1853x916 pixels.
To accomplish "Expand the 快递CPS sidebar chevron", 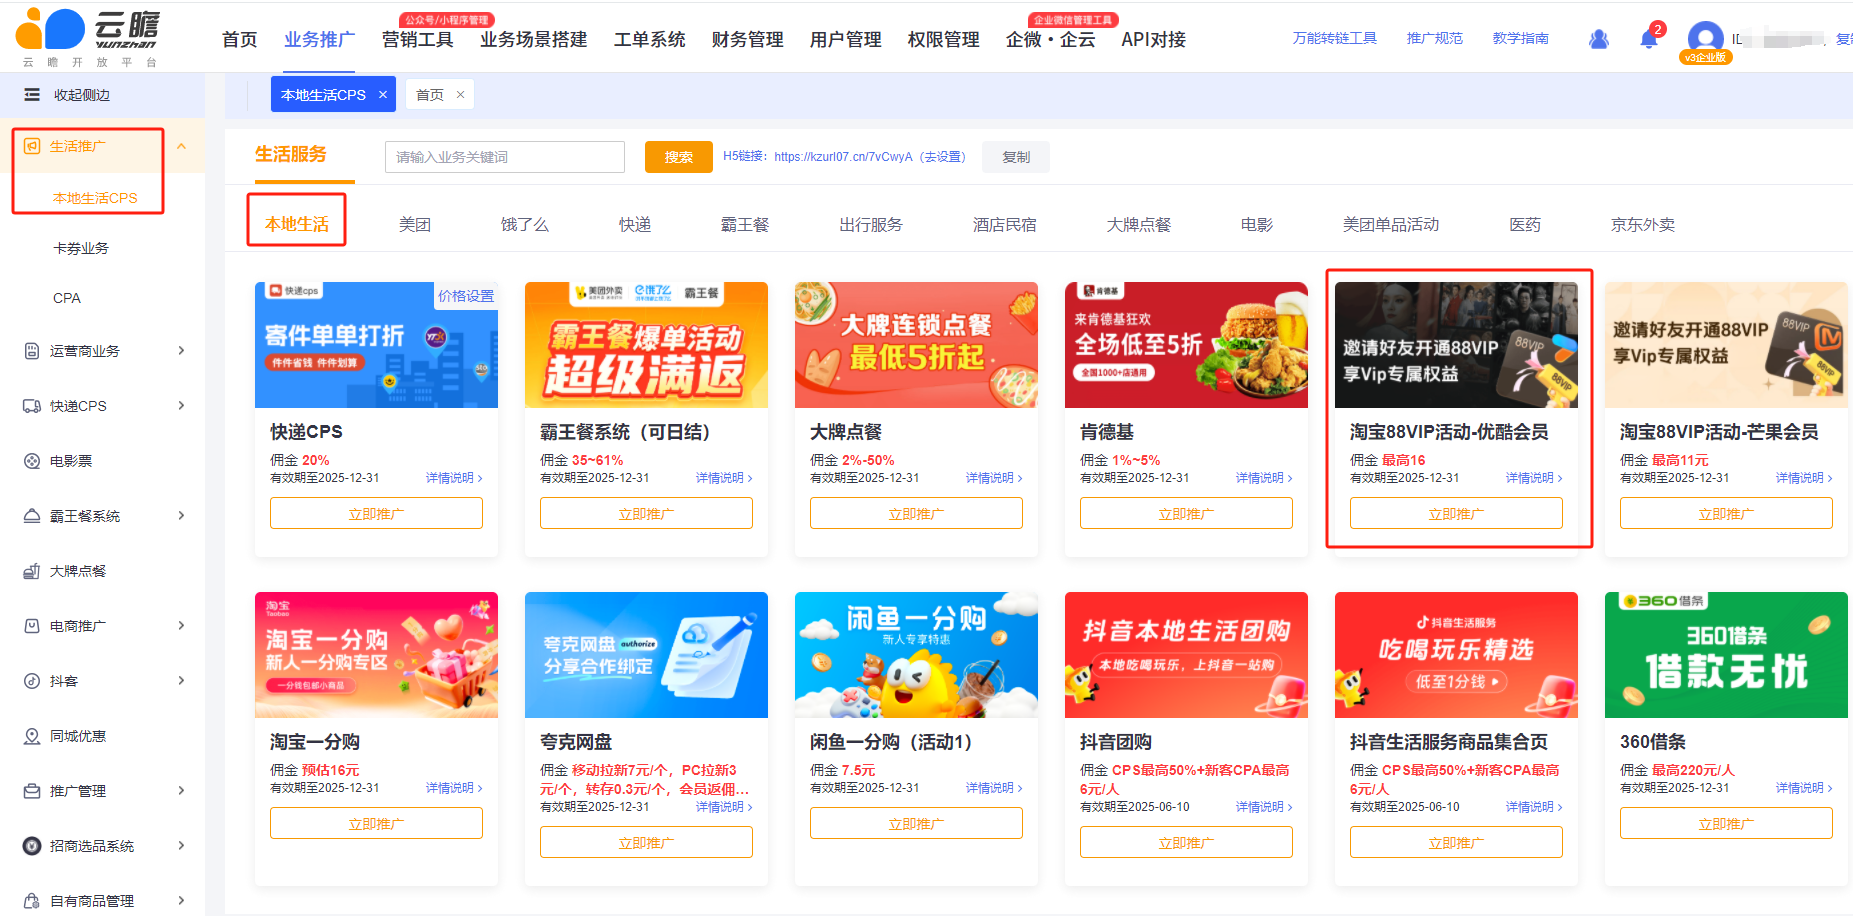I will tap(181, 406).
